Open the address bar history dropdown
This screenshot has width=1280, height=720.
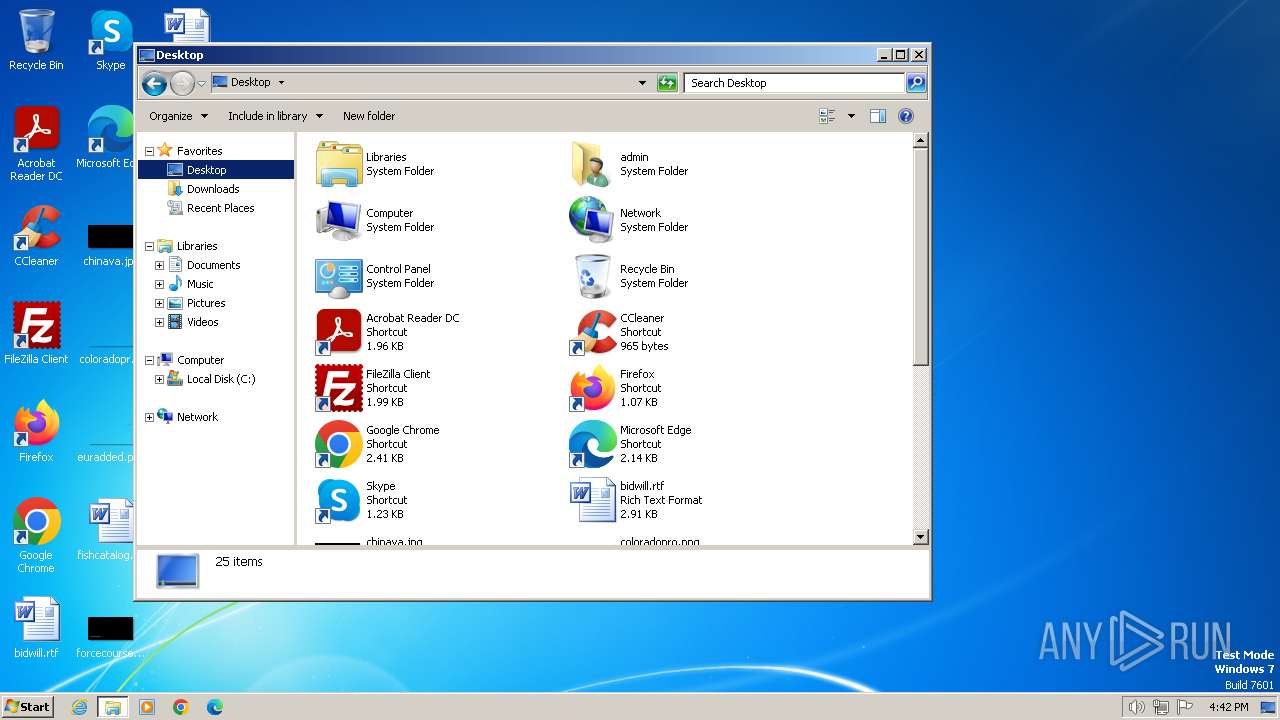(642, 83)
